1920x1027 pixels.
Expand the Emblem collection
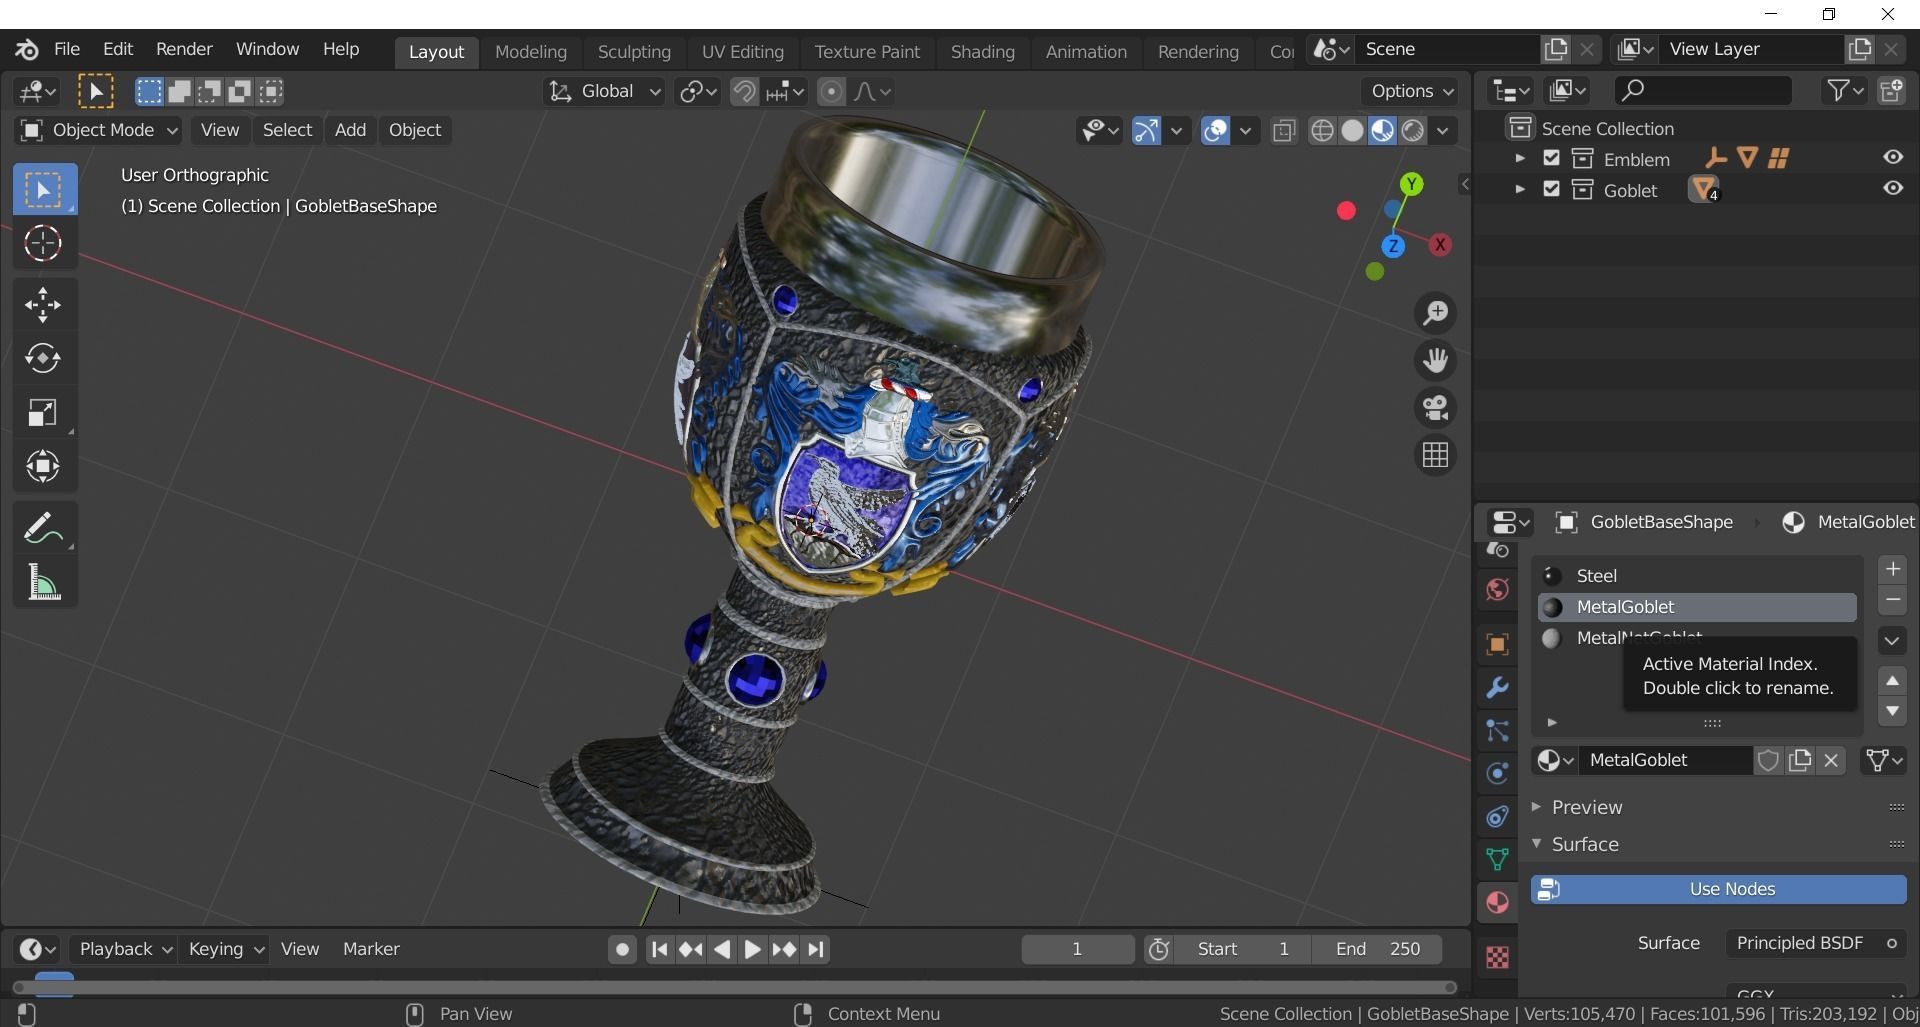[1519, 158]
